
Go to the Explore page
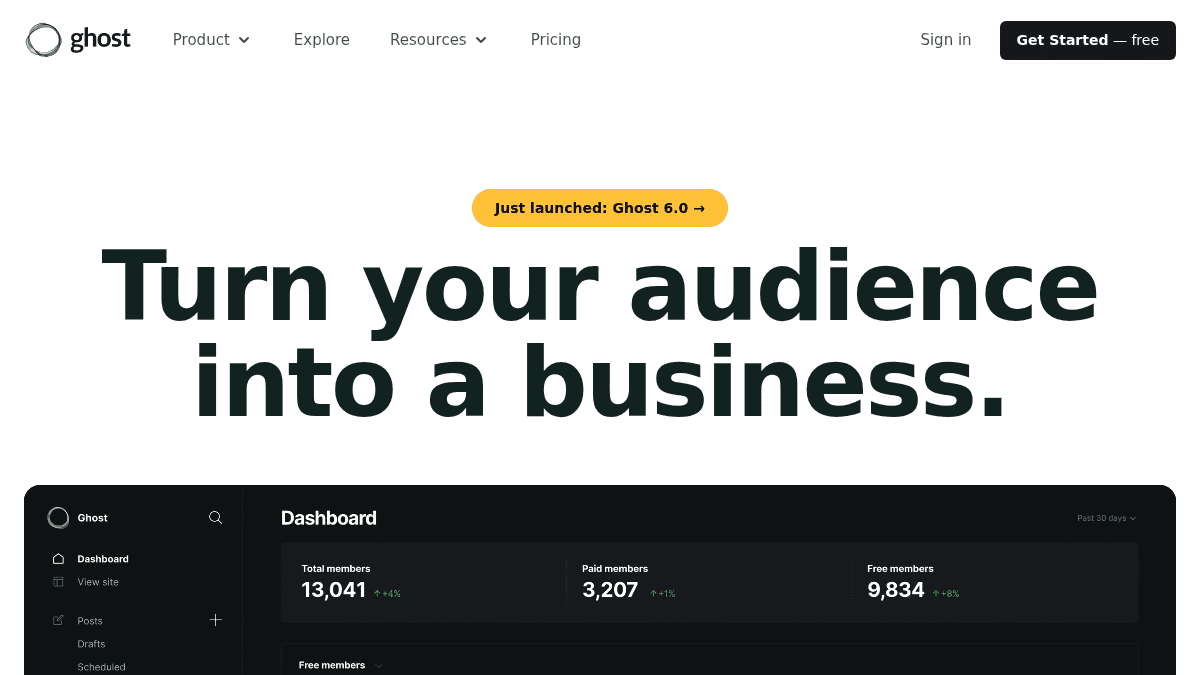pos(322,40)
